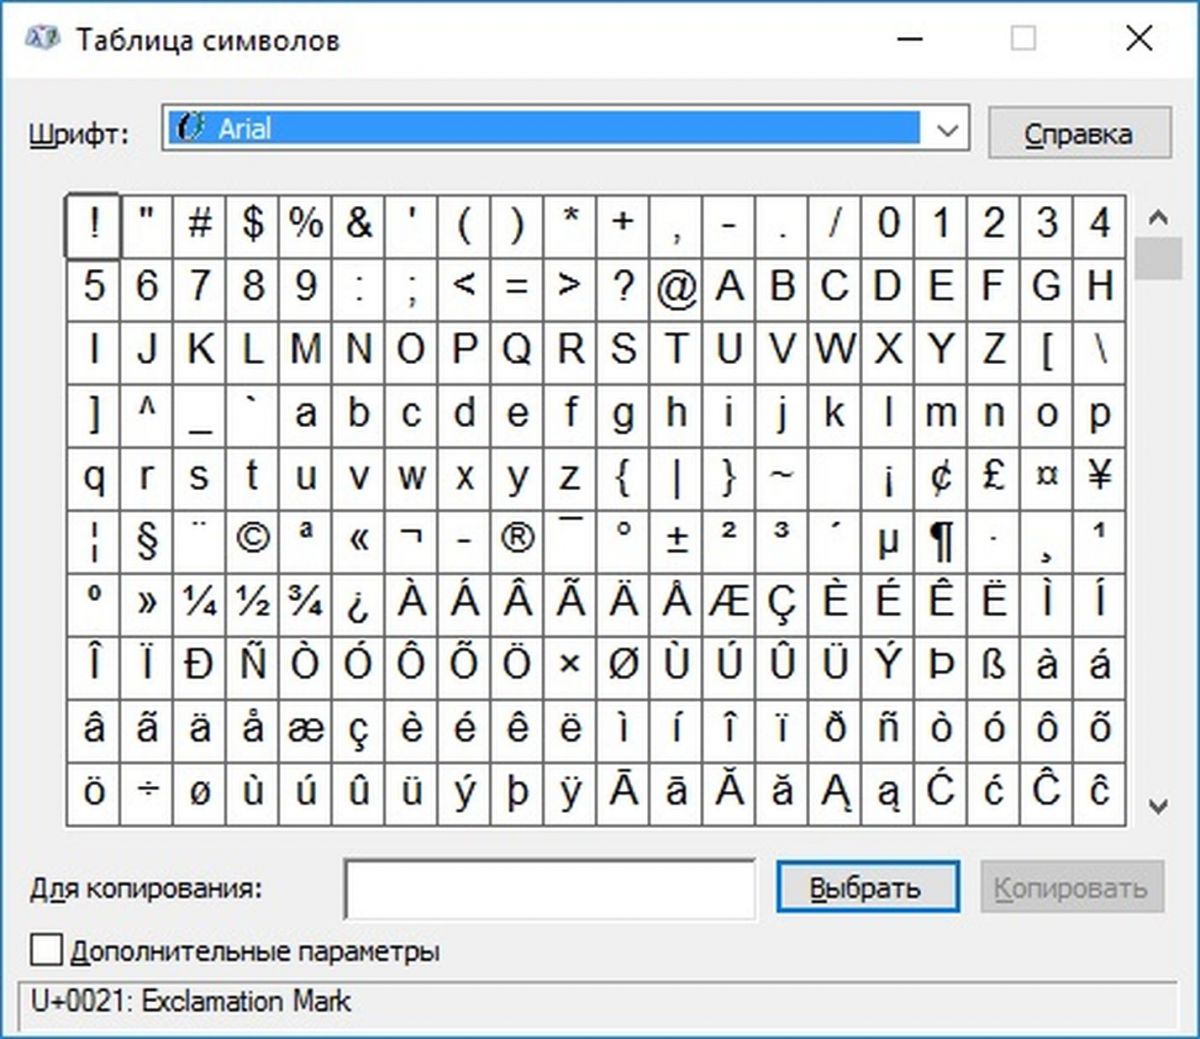The image size is (1200, 1039).
Task: Click the Выбрать button
Action: pyautogui.click(x=866, y=888)
